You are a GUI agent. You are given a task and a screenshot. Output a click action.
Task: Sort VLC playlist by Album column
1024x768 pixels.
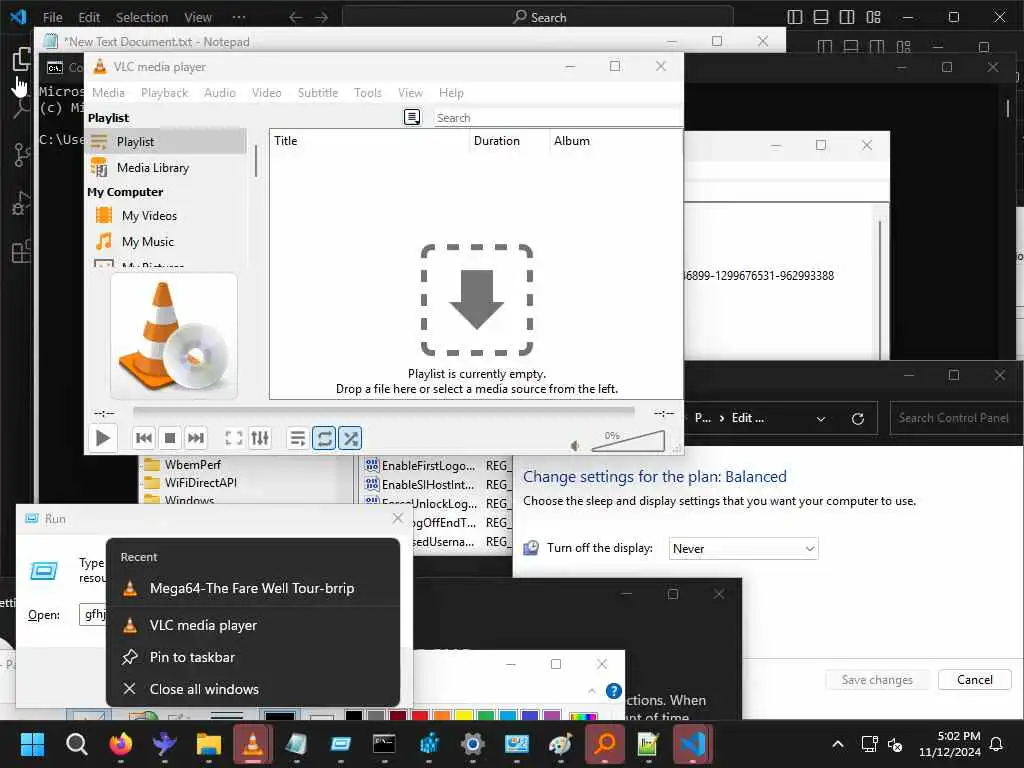click(616, 141)
